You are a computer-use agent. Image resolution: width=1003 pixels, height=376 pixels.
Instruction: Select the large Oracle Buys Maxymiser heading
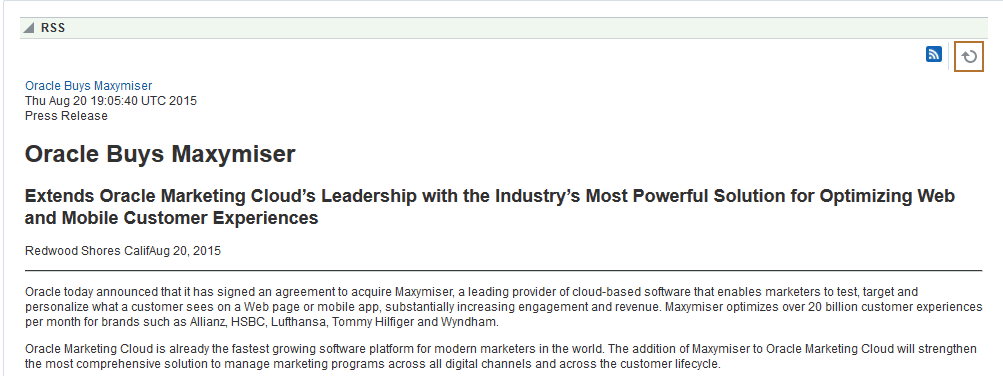160,154
